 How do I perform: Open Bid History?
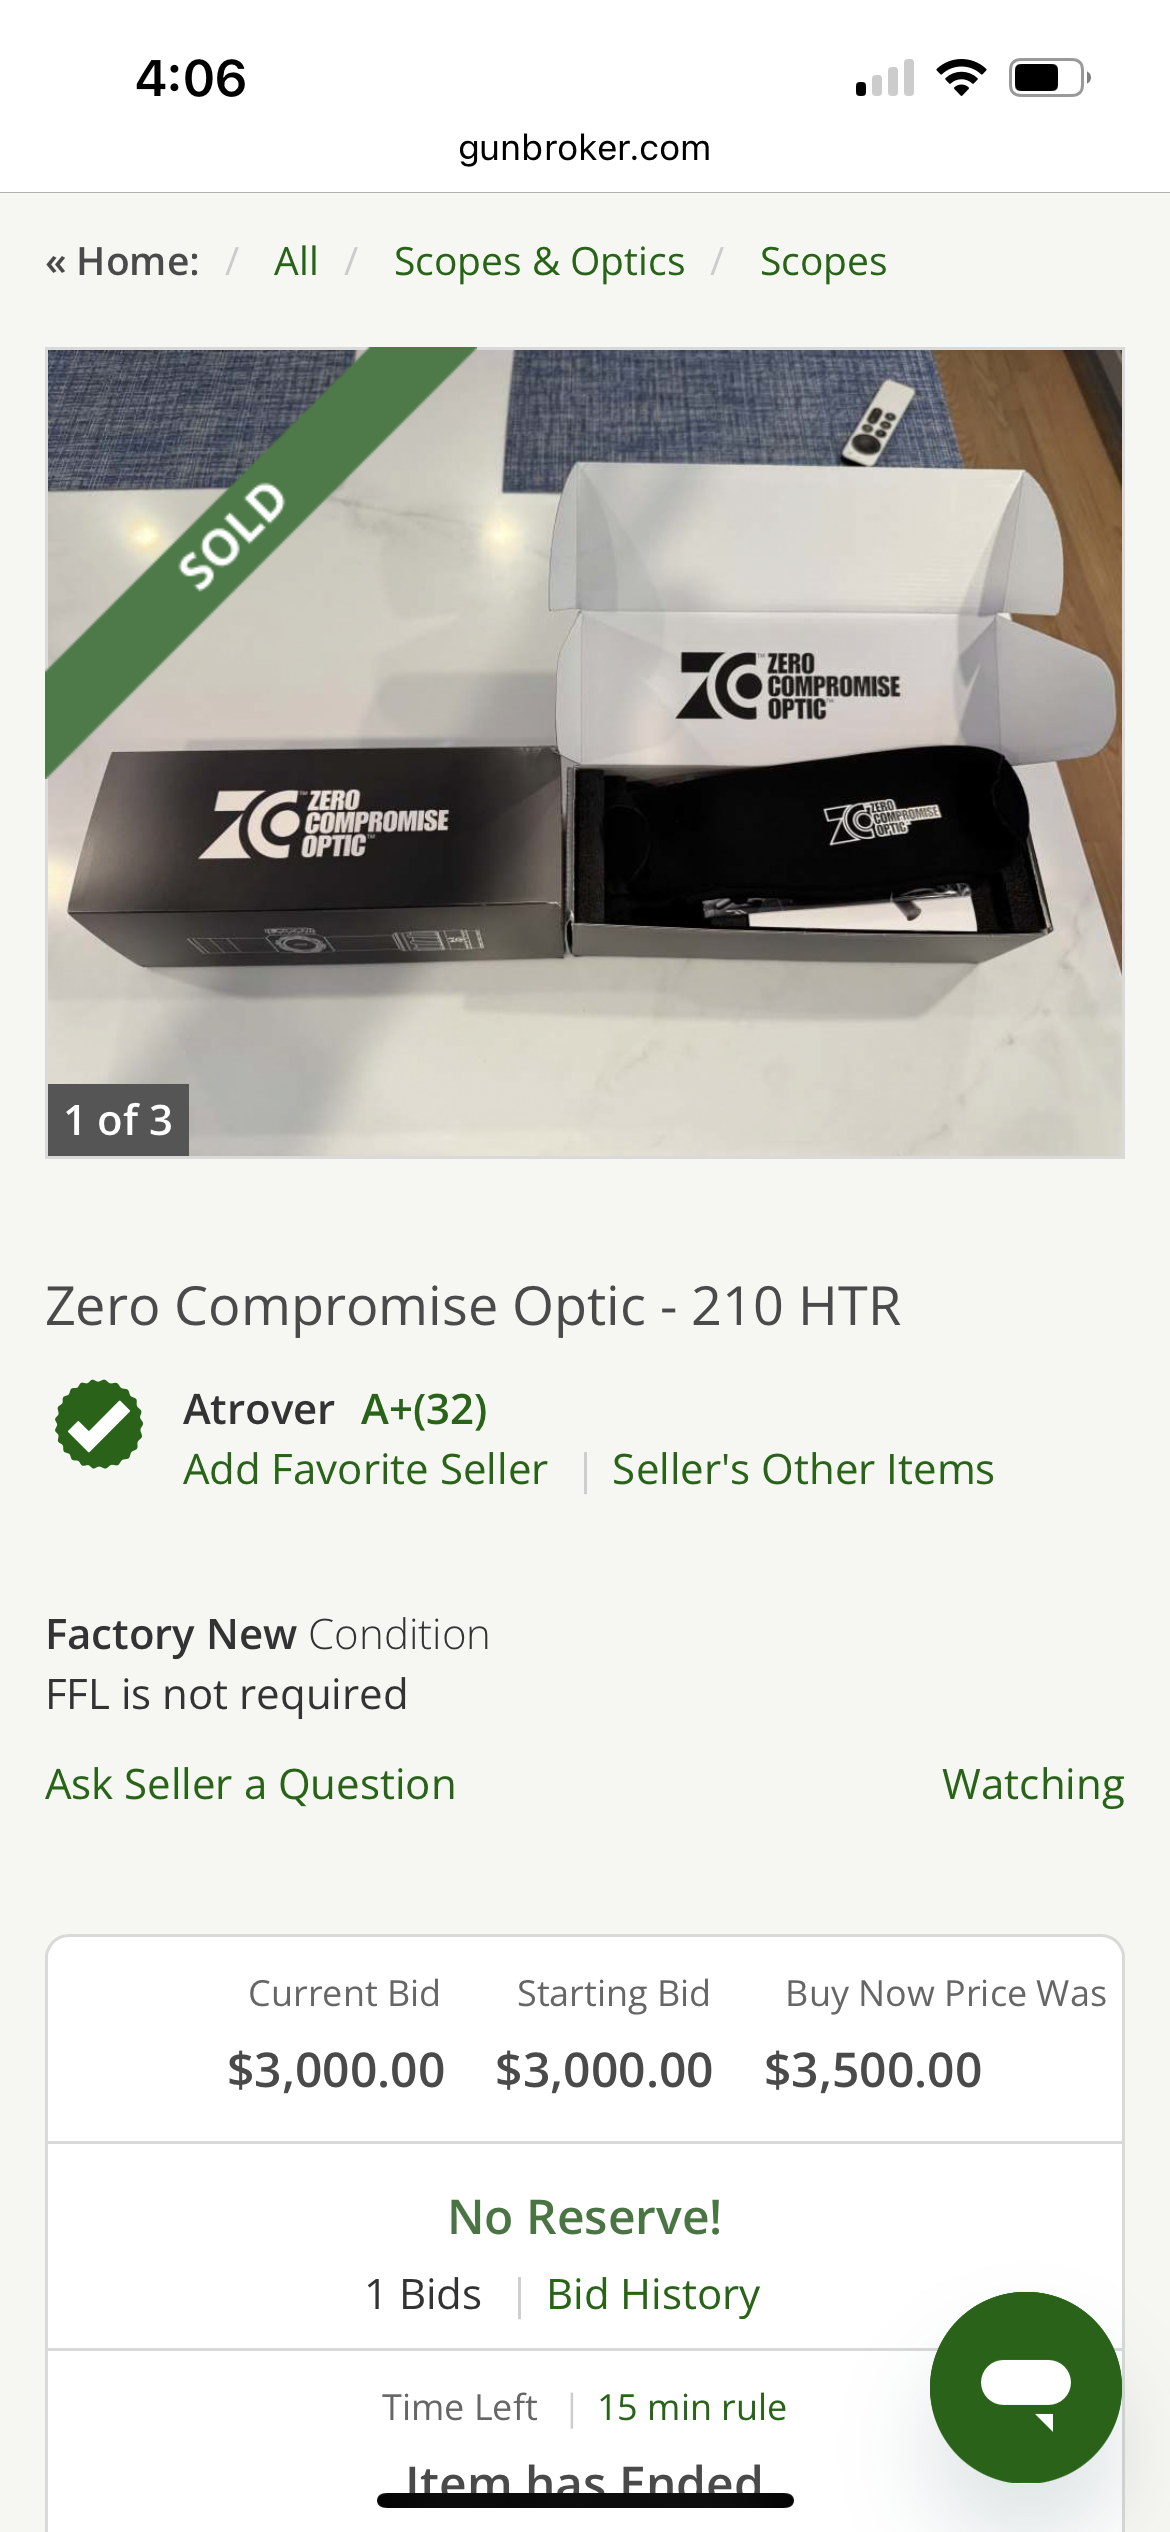pos(653,2295)
